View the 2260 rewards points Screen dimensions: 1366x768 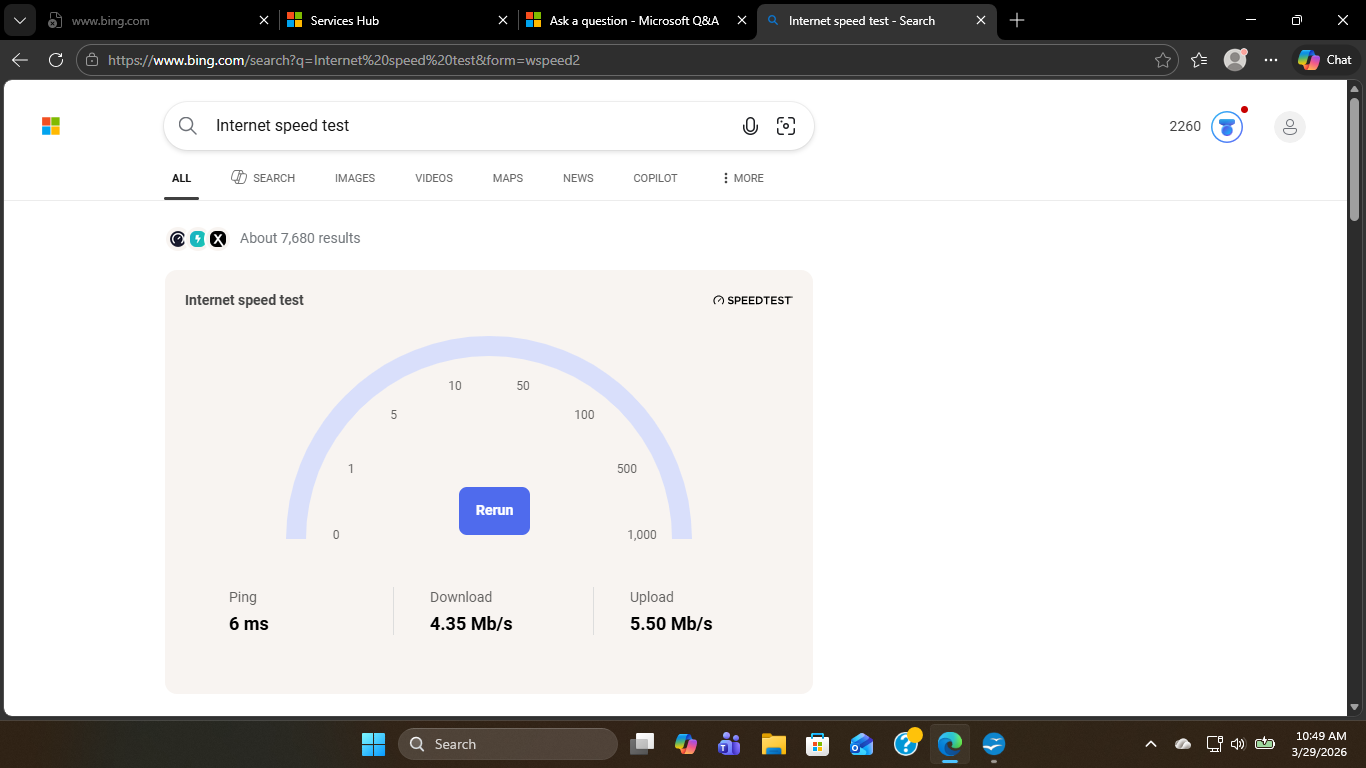[x=1185, y=126]
